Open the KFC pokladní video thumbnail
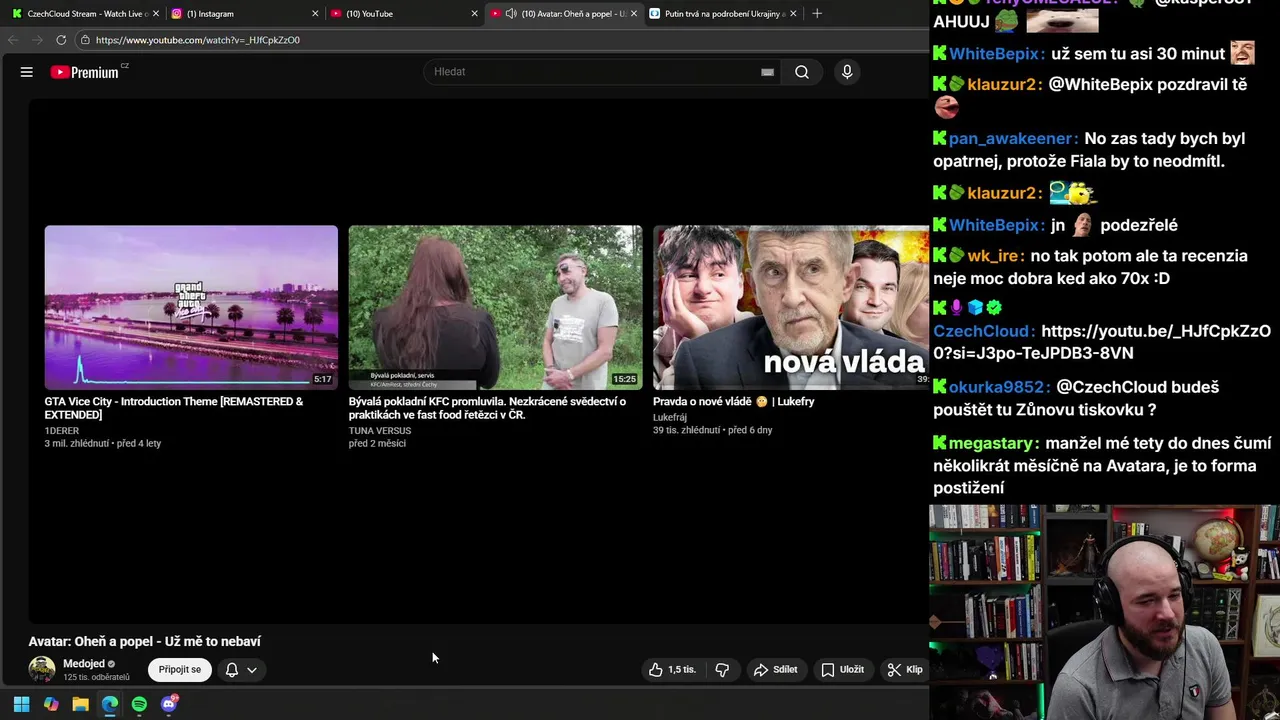The image size is (1280, 720). pos(495,307)
